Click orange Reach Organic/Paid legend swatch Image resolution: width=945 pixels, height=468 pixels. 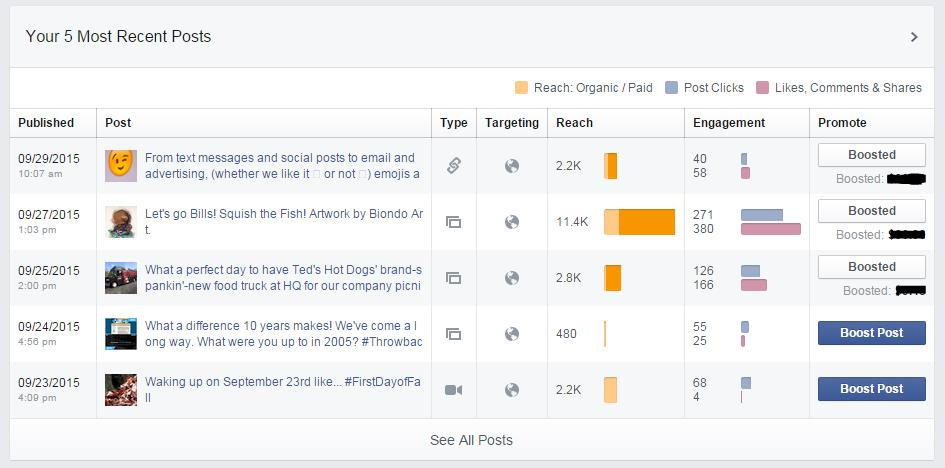coord(521,88)
